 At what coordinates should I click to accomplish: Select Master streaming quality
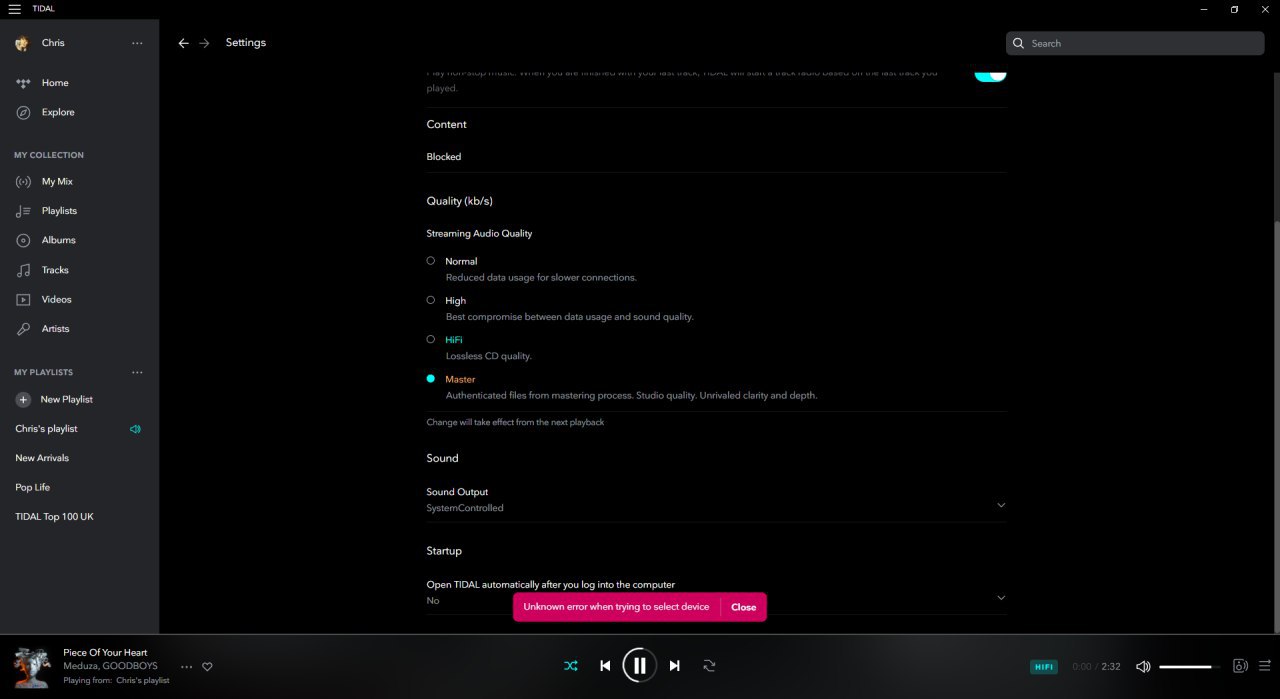pos(431,379)
